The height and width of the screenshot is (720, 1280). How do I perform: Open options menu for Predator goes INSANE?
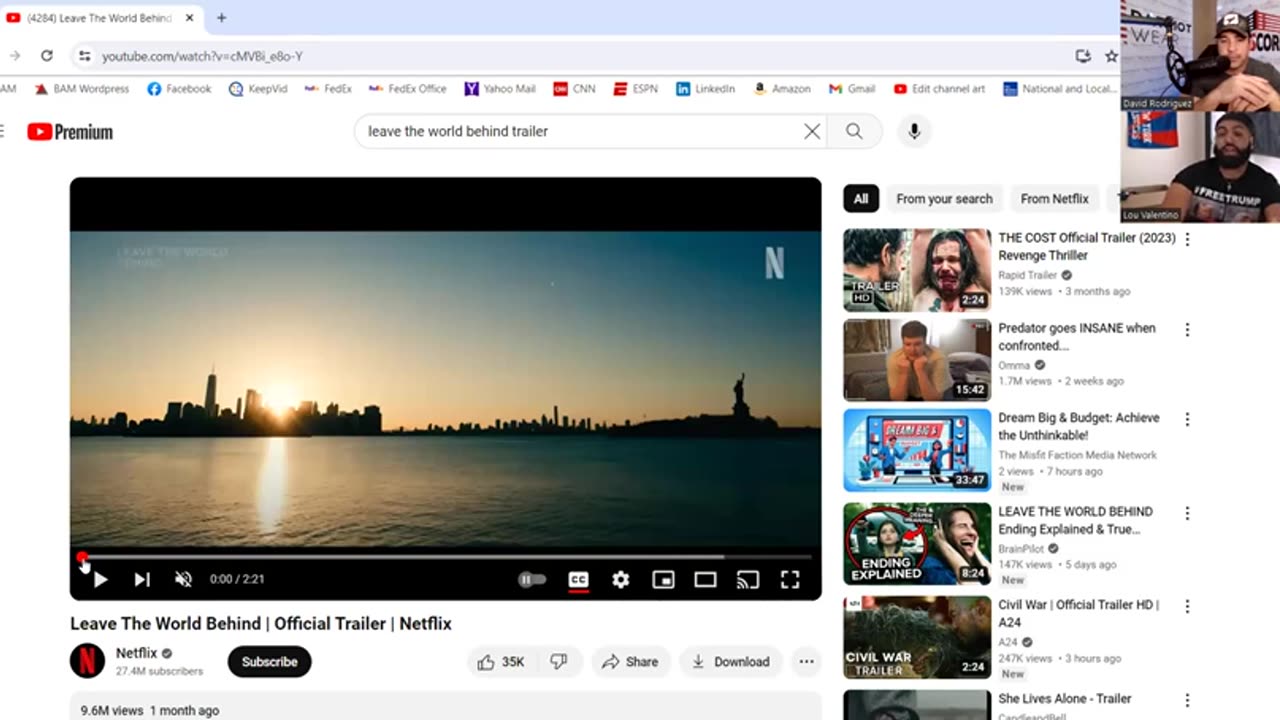[1187, 330]
